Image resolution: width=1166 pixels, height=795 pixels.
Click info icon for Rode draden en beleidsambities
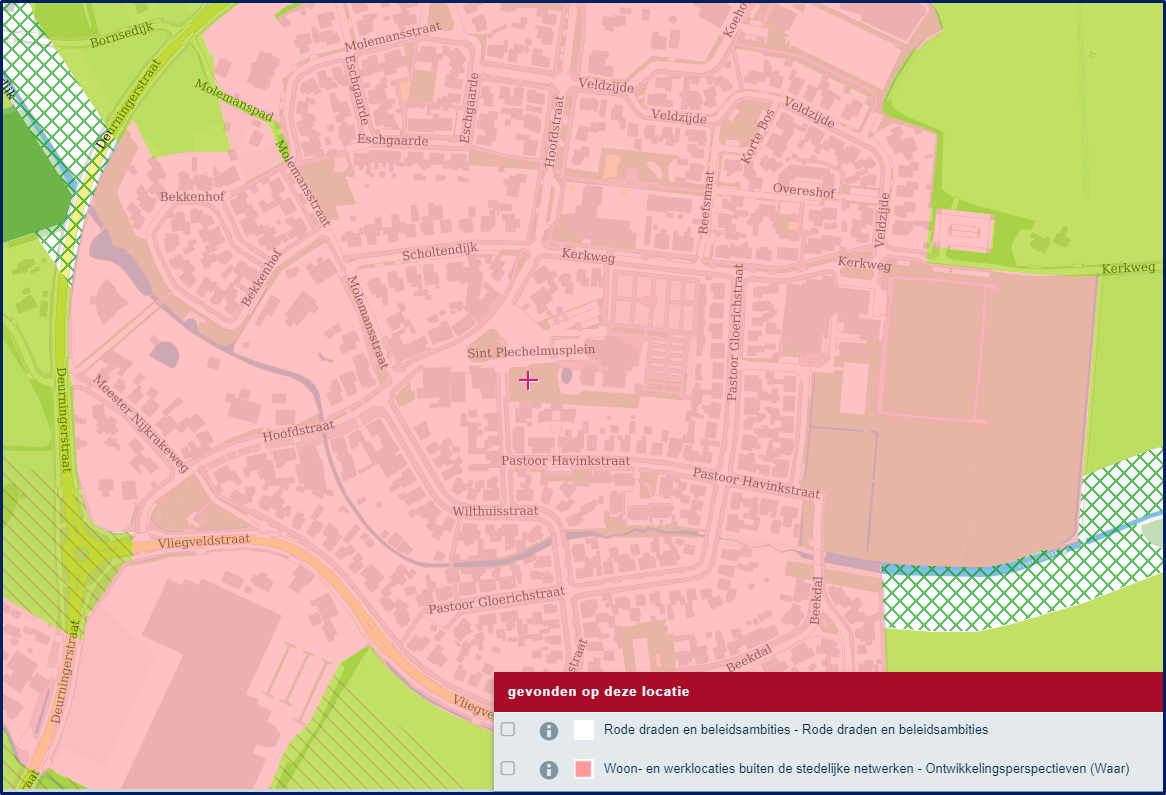548,730
